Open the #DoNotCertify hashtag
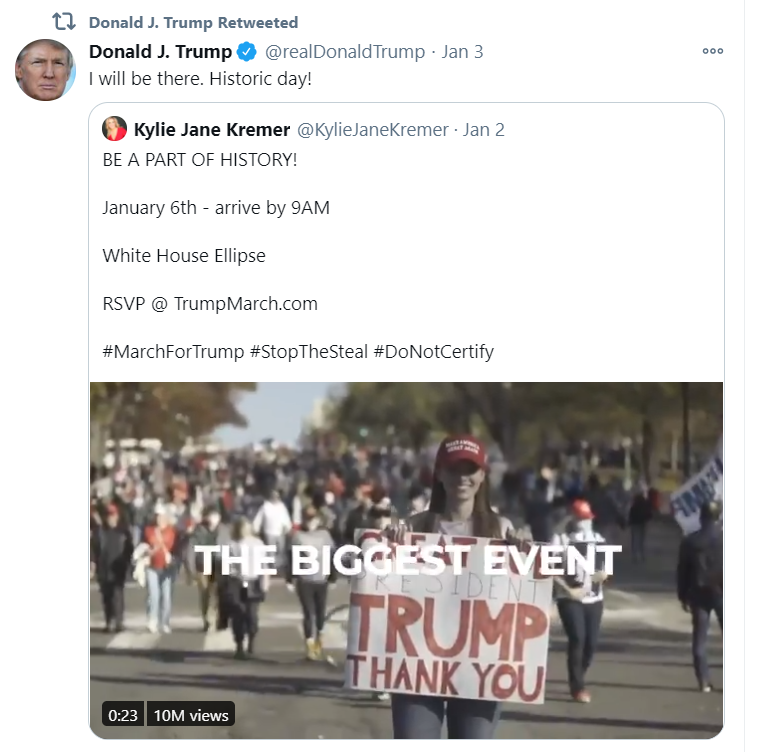Image resolution: width=763 pixels, height=752 pixels. click(x=434, y=351)
